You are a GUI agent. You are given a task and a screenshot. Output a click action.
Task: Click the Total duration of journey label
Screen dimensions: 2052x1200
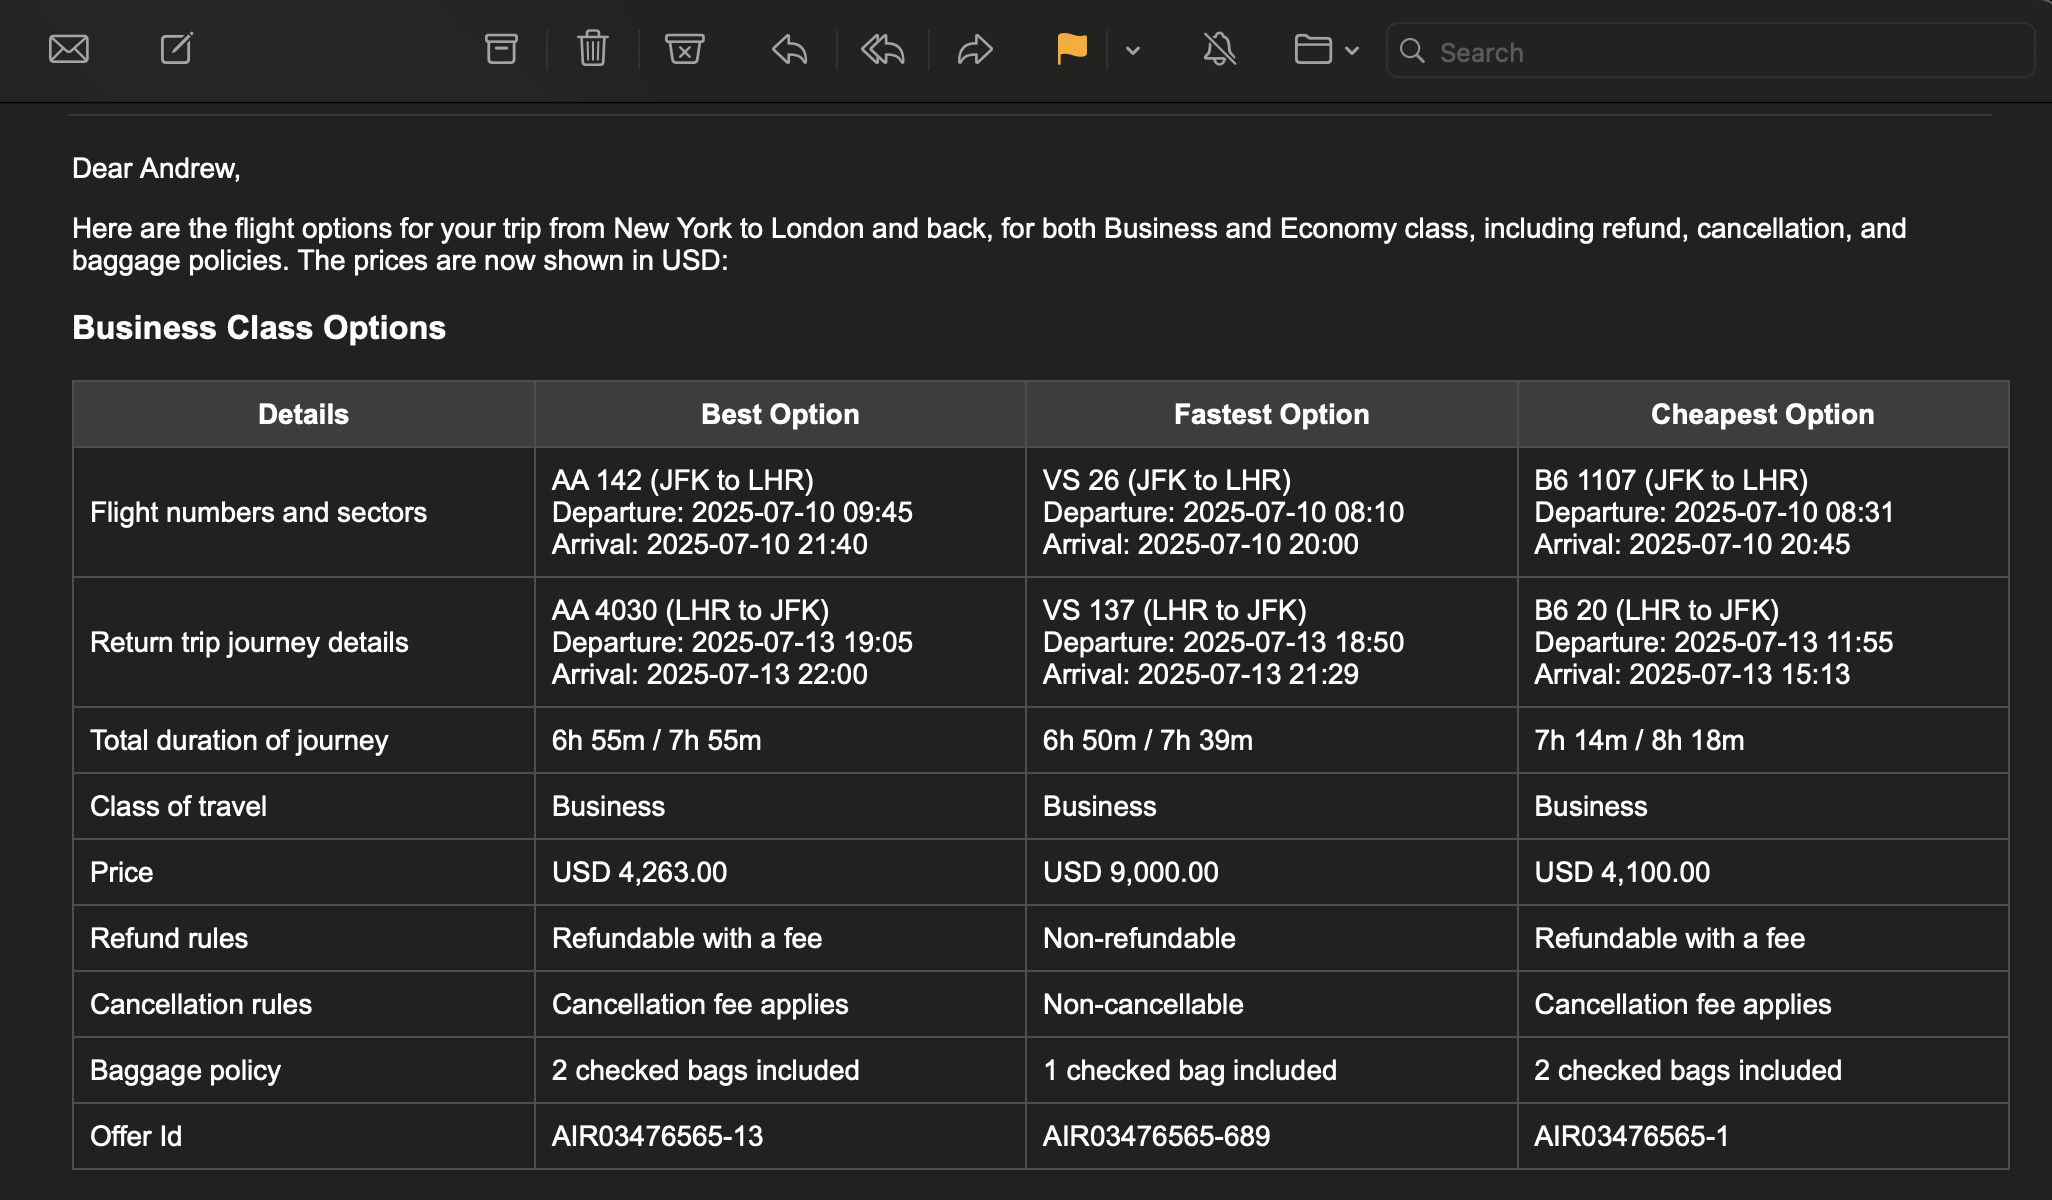(x=239, y=740)
